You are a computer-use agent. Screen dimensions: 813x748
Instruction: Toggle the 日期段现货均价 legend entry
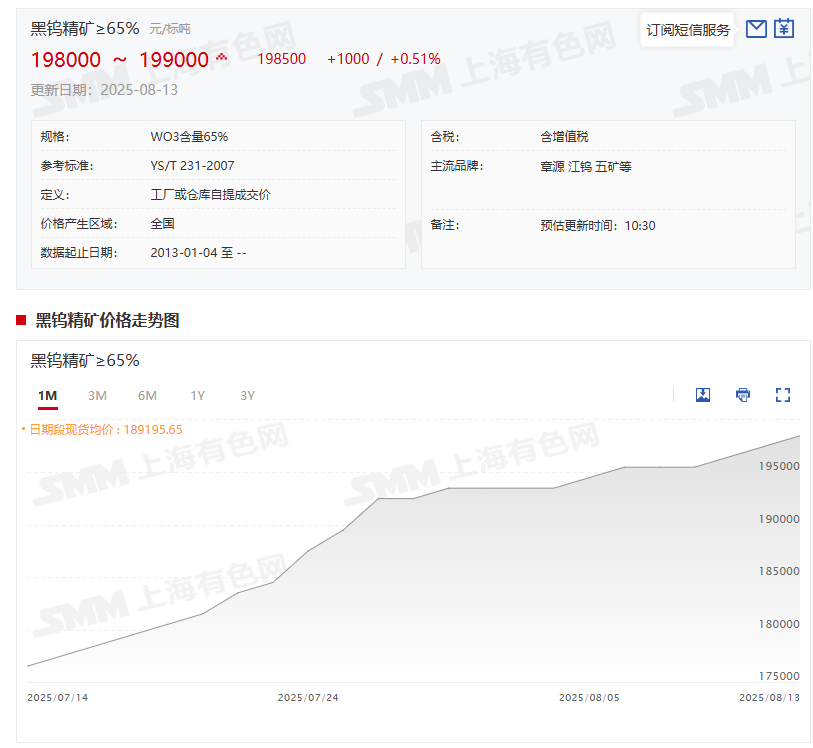click(x=103, y=430)
